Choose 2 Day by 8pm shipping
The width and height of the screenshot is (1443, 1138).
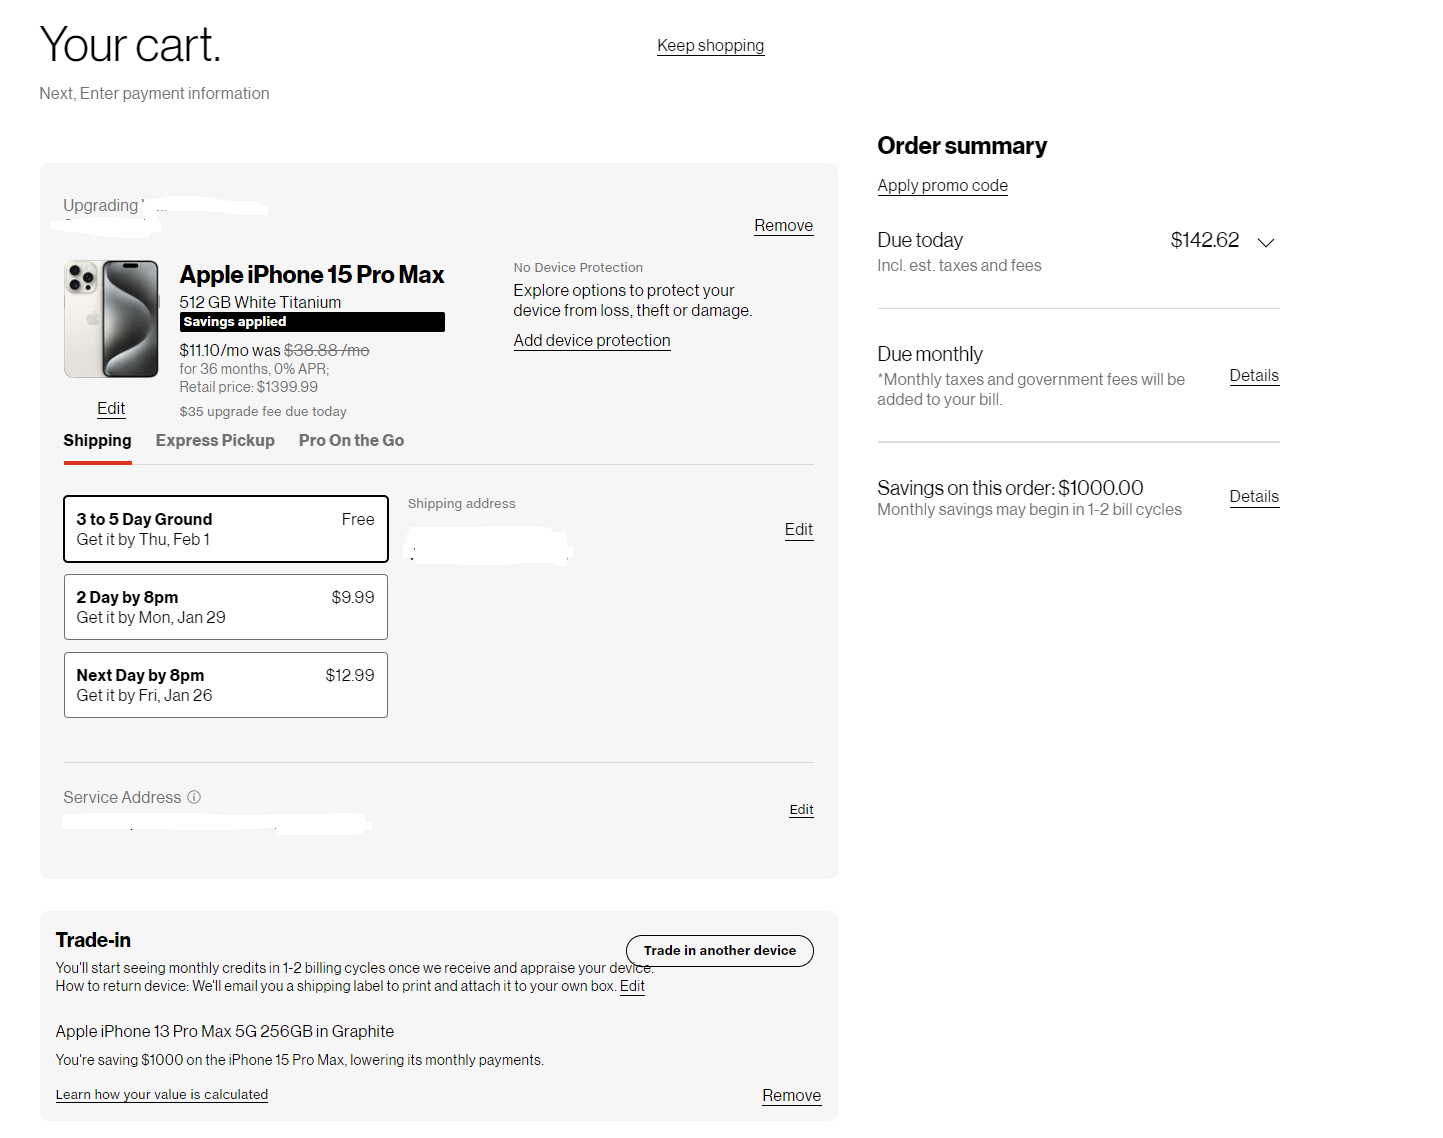click(x=226, y=607)
